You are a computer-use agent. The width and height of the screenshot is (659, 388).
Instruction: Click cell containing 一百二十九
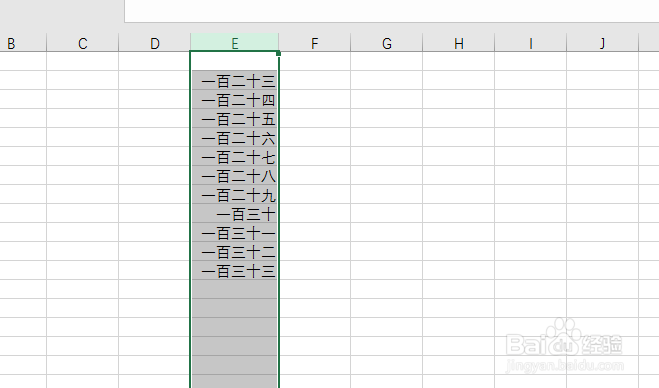click(x=235, y=194)
